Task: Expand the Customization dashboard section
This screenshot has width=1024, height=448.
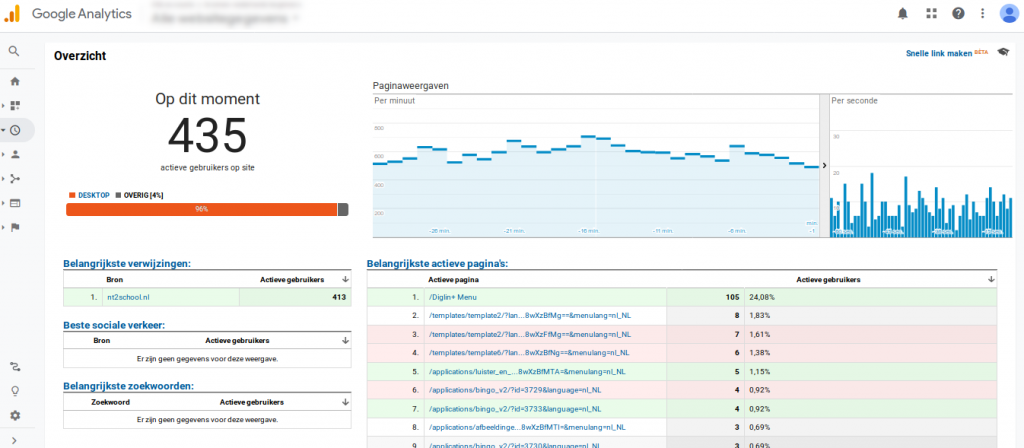Action: click(x=16, y=105)
